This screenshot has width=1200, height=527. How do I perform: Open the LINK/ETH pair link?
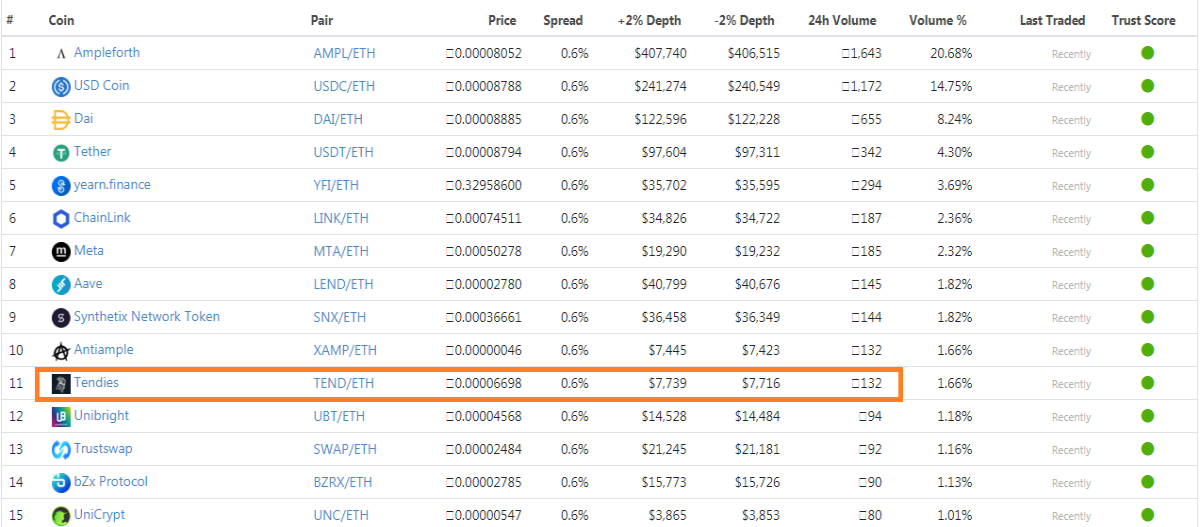340,219
